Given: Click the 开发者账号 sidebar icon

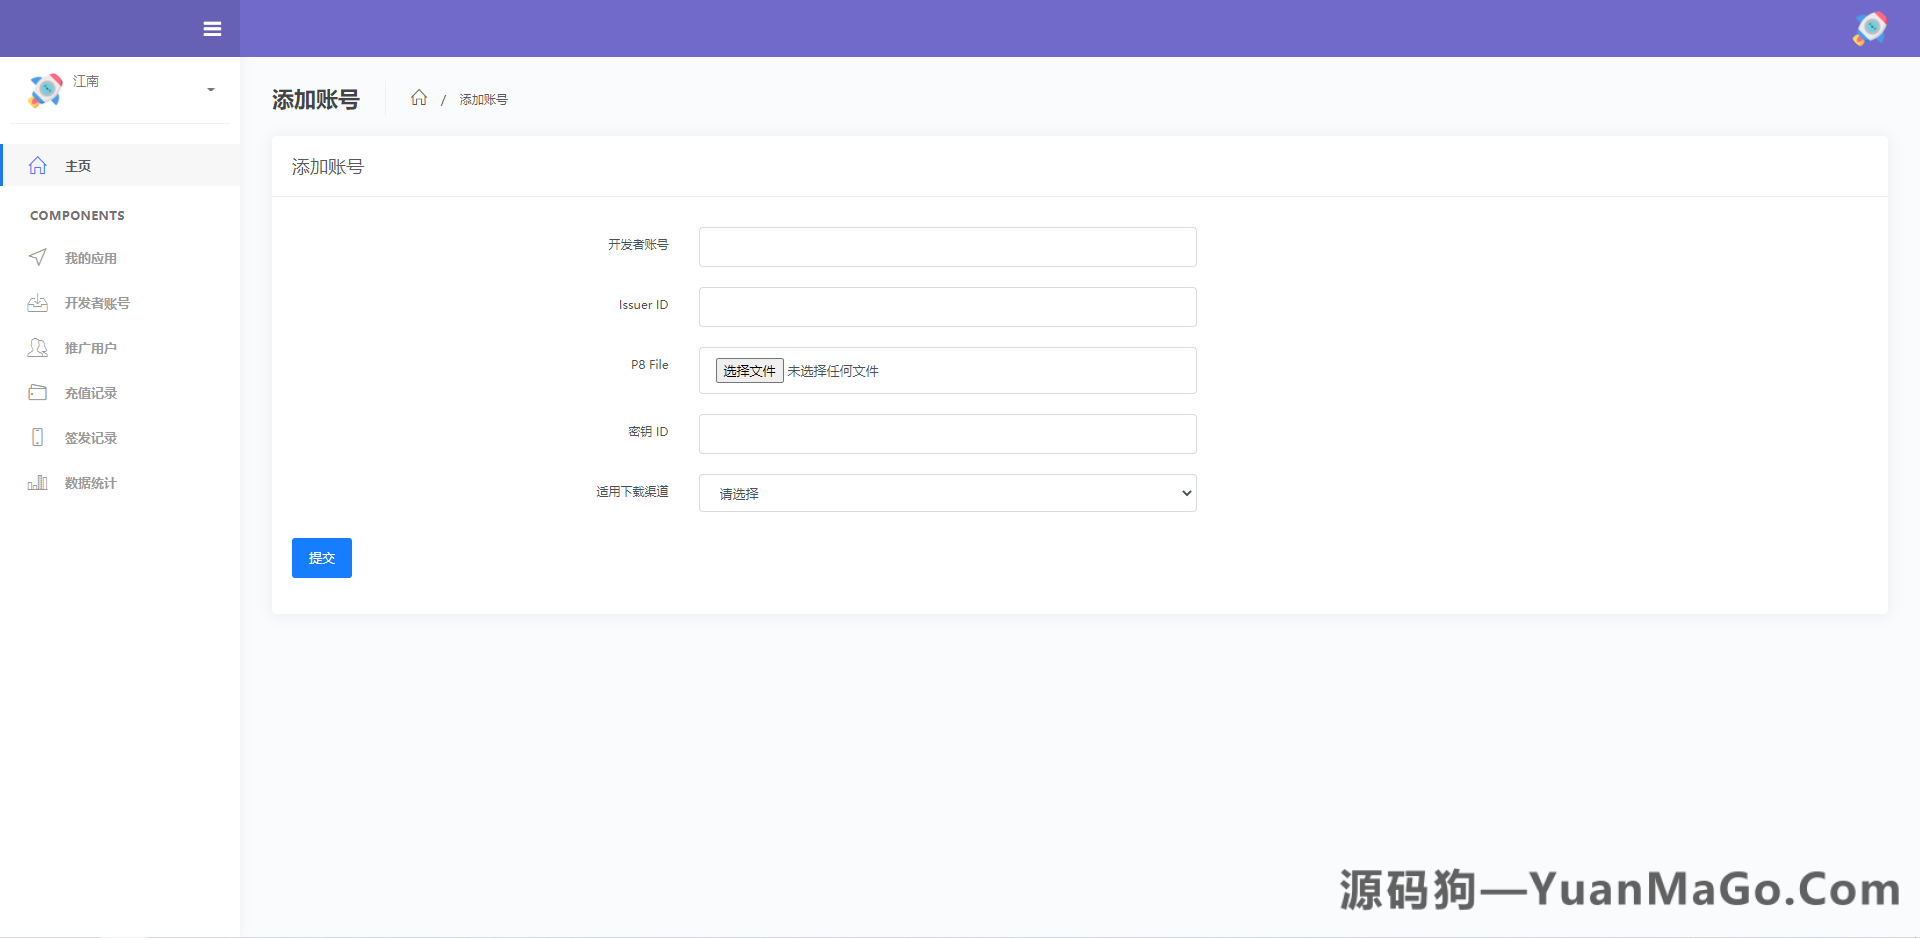Looking at the screenshot, I should pos(37,302).
